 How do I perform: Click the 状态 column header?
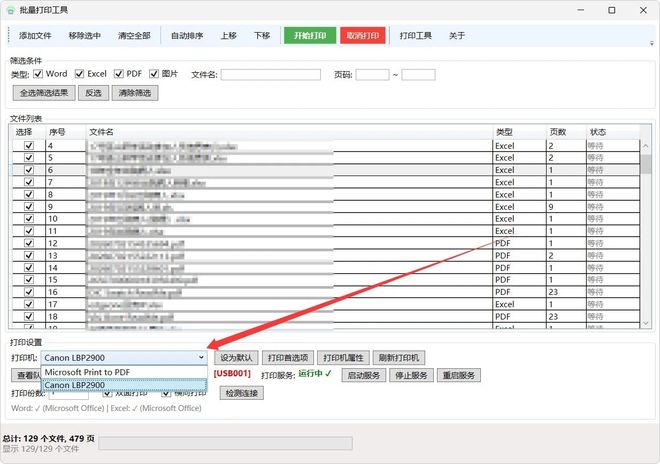tap(613, 132)
